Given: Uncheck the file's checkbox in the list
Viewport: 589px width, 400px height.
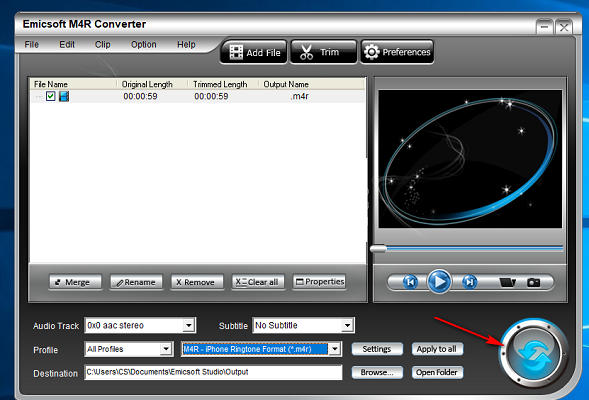Looking at the screenshot, I should pyautogui.click(x=51, y=96).
